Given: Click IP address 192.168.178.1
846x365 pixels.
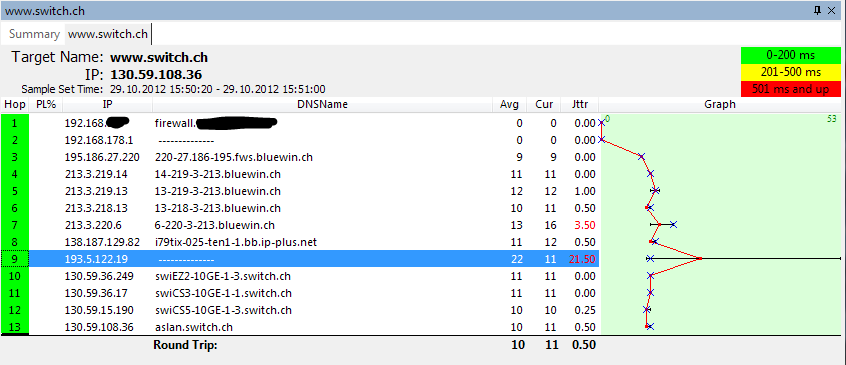Looking at the screenshot, I should (x=99, y=140).
